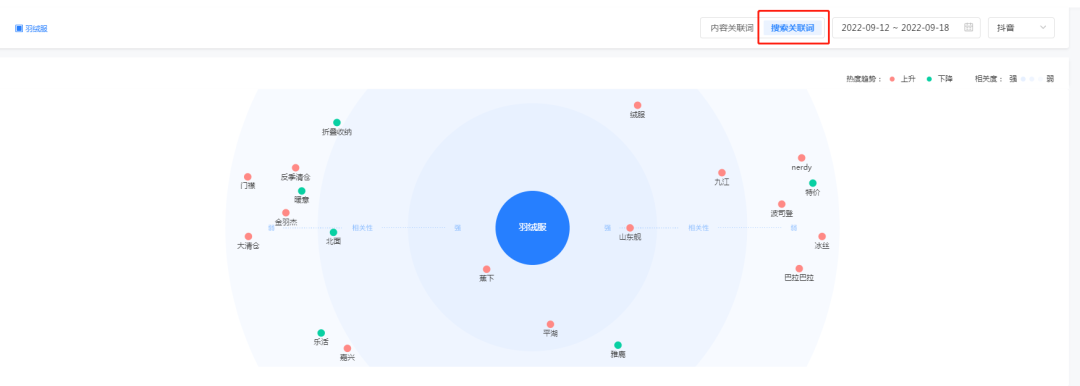Click the 相关度 strength color scale
Screen dimensions: 1080x386
(1032, 79)
